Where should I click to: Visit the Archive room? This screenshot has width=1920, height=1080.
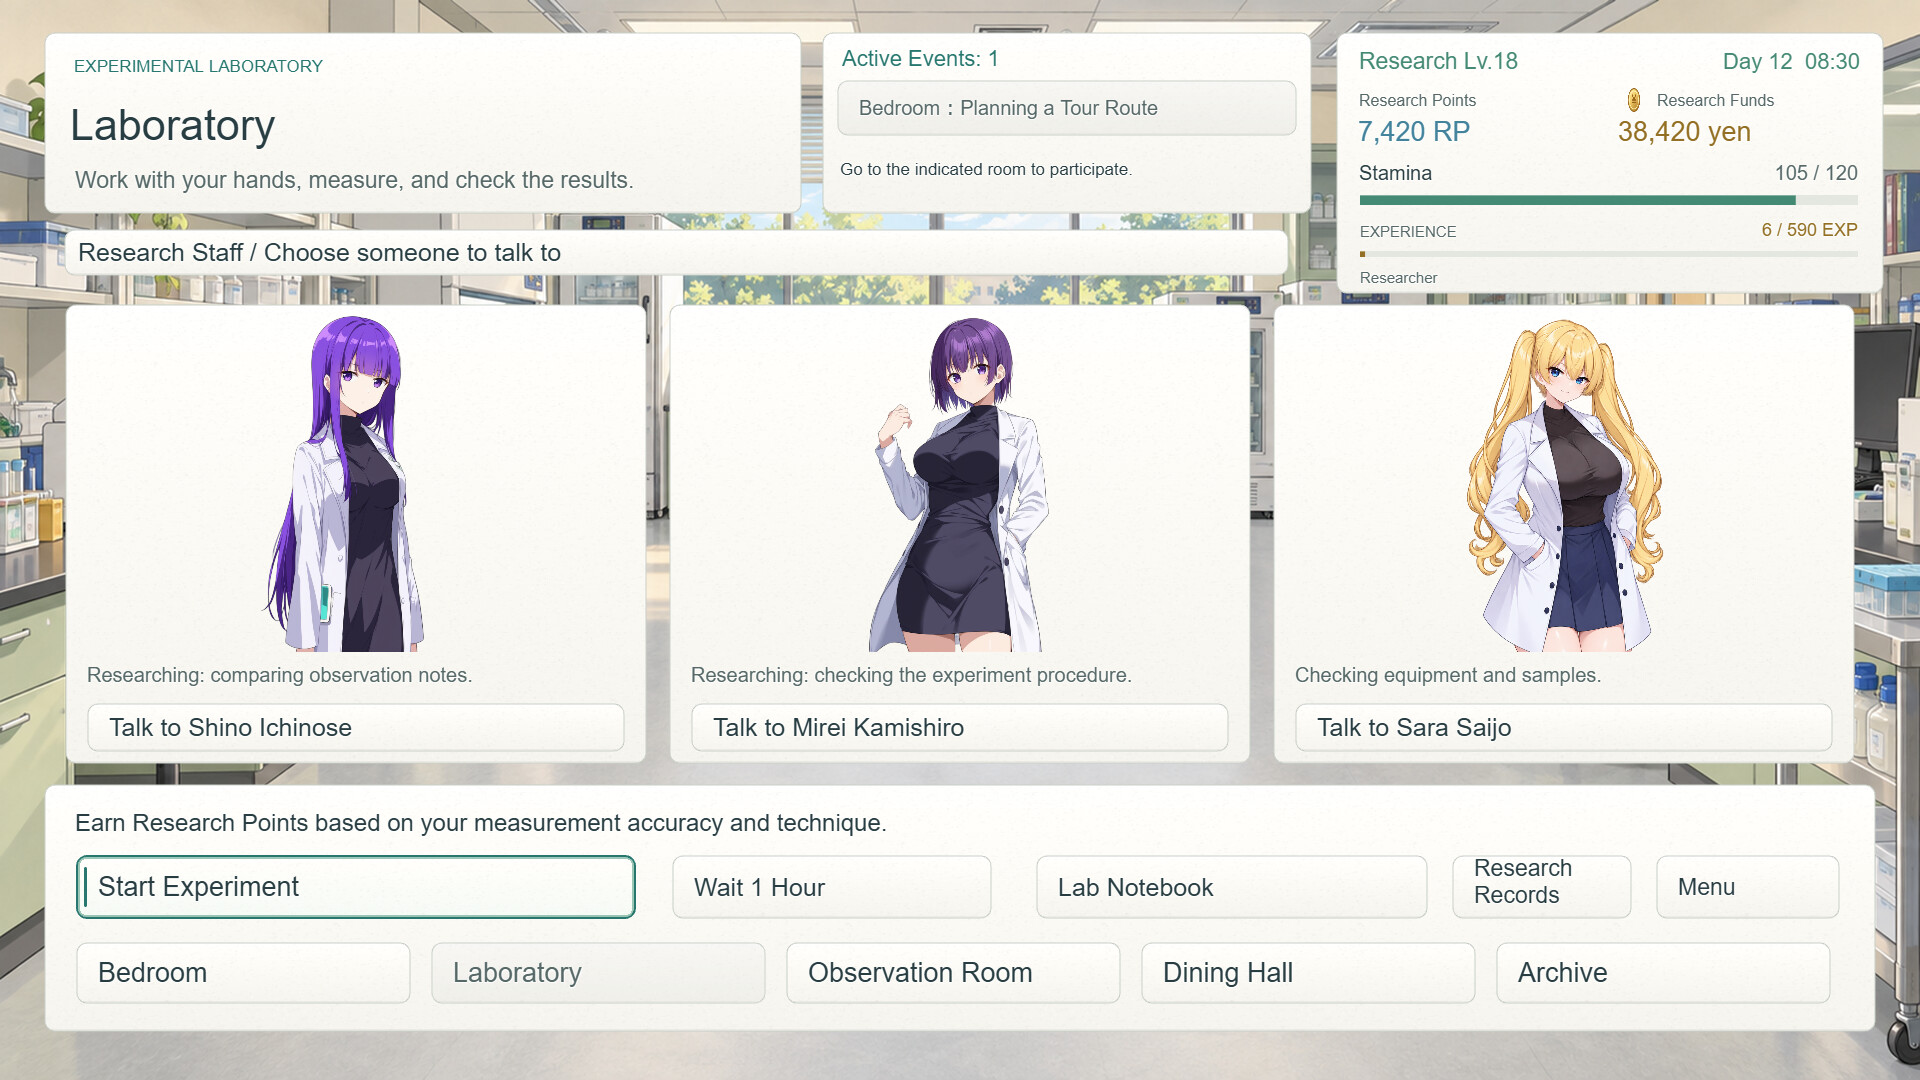[x=1663, y=973]
